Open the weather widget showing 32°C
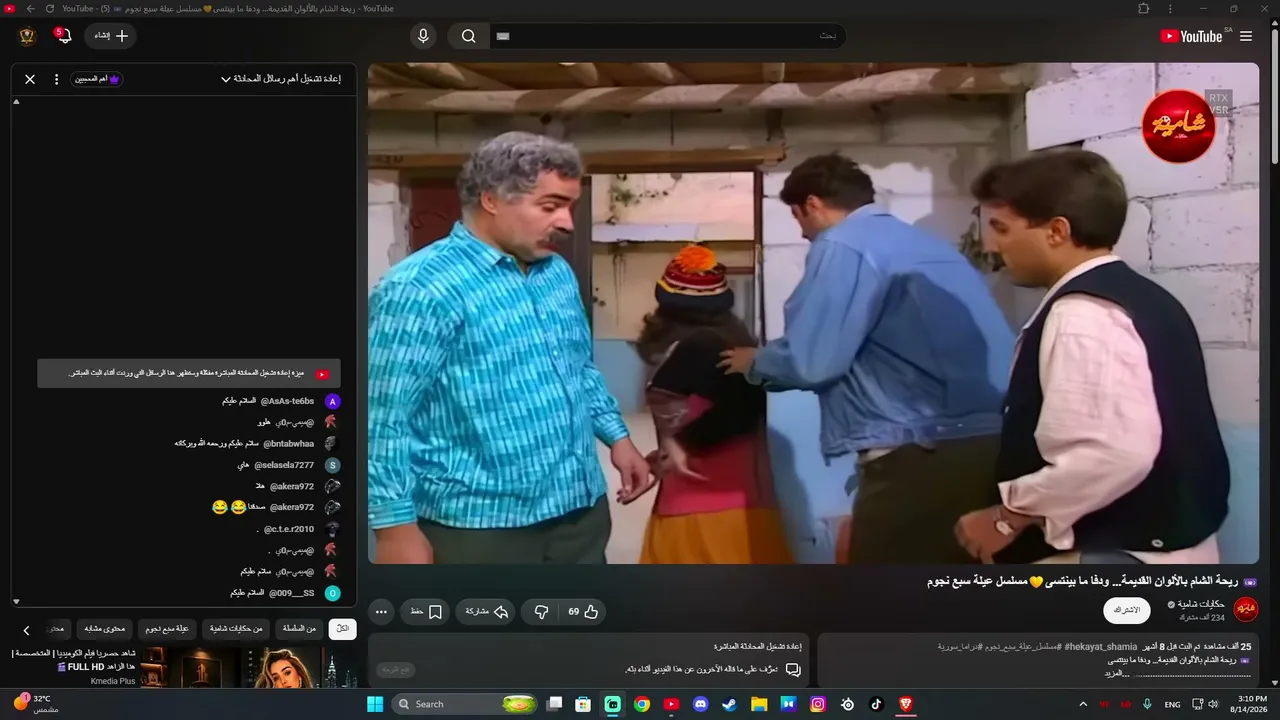1280x720 pixels. tap(35, 703)
